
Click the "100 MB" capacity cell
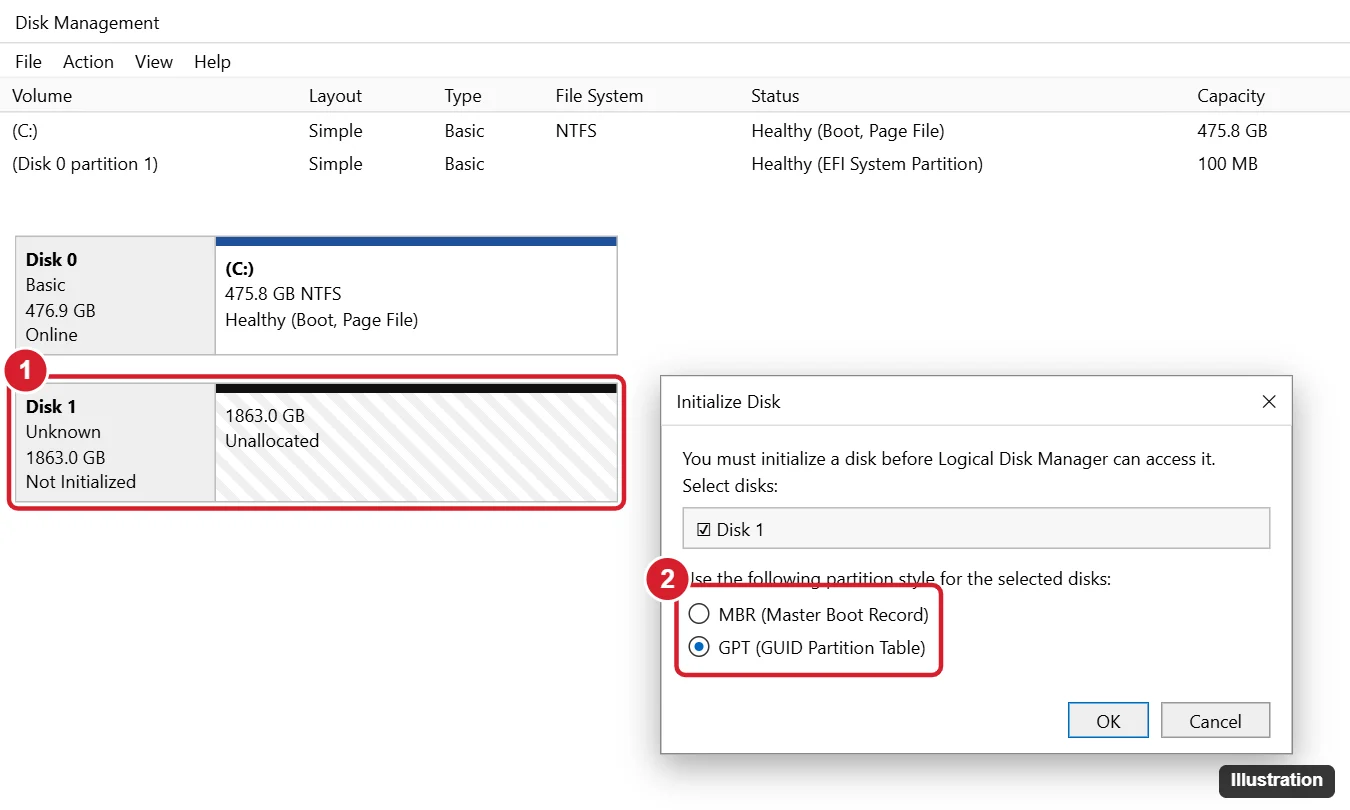click(x=1227, y=164)
